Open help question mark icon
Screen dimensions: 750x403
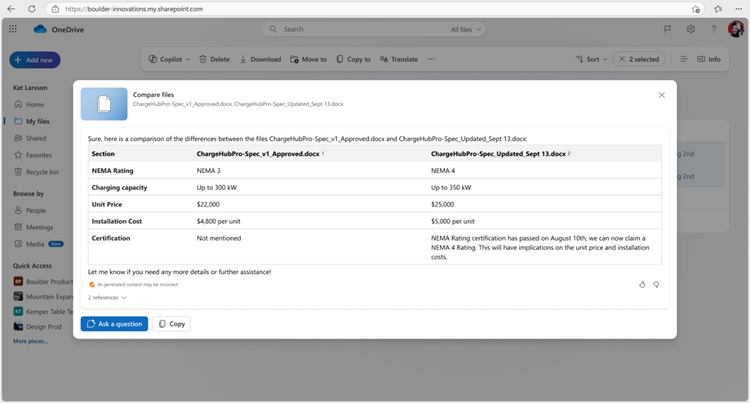714,29
